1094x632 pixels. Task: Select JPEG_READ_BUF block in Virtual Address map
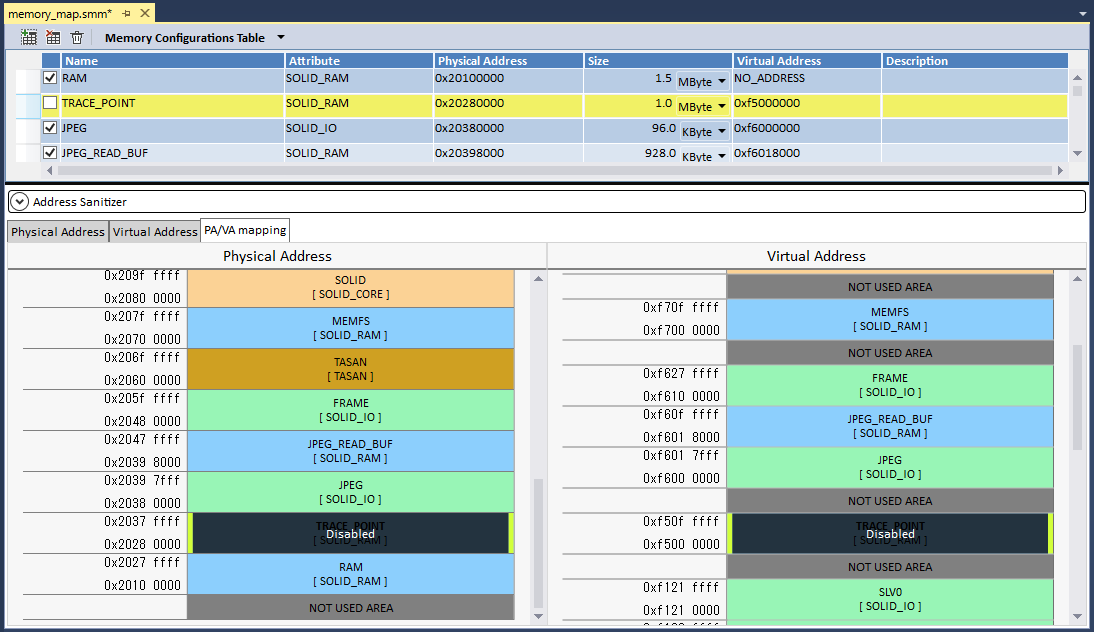(890, 426)
